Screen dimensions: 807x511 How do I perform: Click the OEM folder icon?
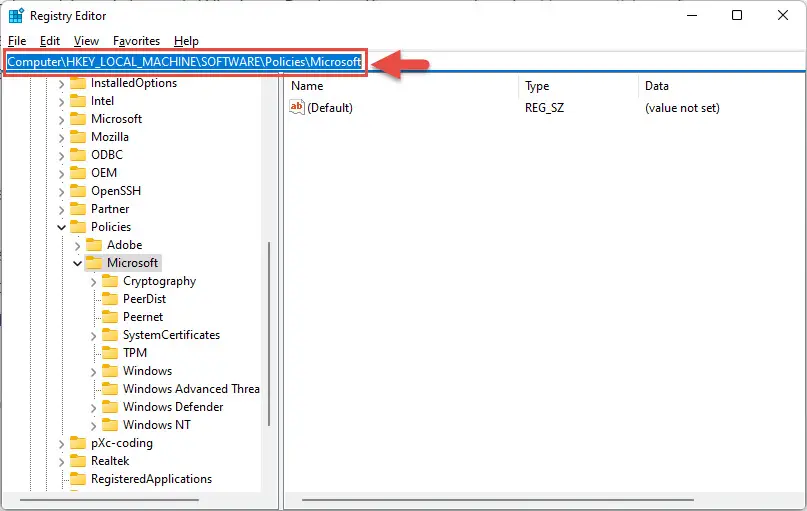[78, 173]
